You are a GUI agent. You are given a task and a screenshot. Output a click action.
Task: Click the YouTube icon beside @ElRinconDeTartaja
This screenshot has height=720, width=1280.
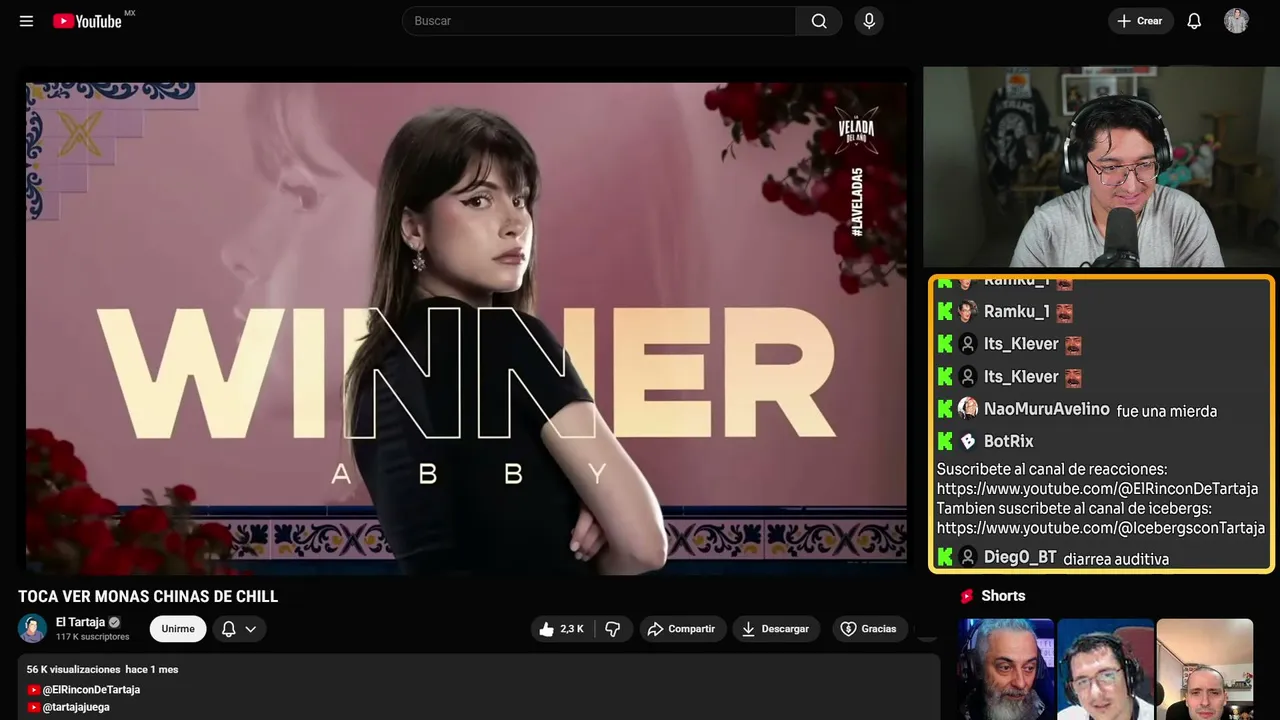[x=34, y=690]
